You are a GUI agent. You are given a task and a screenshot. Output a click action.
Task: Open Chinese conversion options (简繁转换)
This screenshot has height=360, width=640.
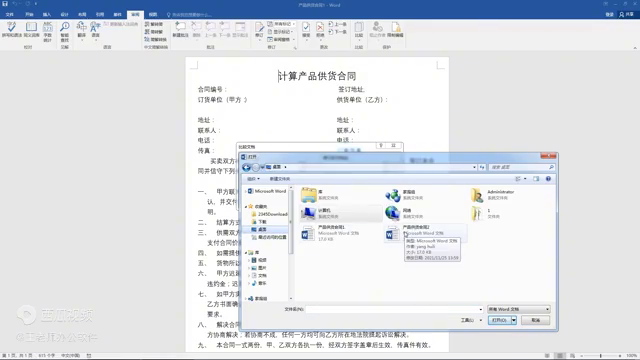[156, 39]
